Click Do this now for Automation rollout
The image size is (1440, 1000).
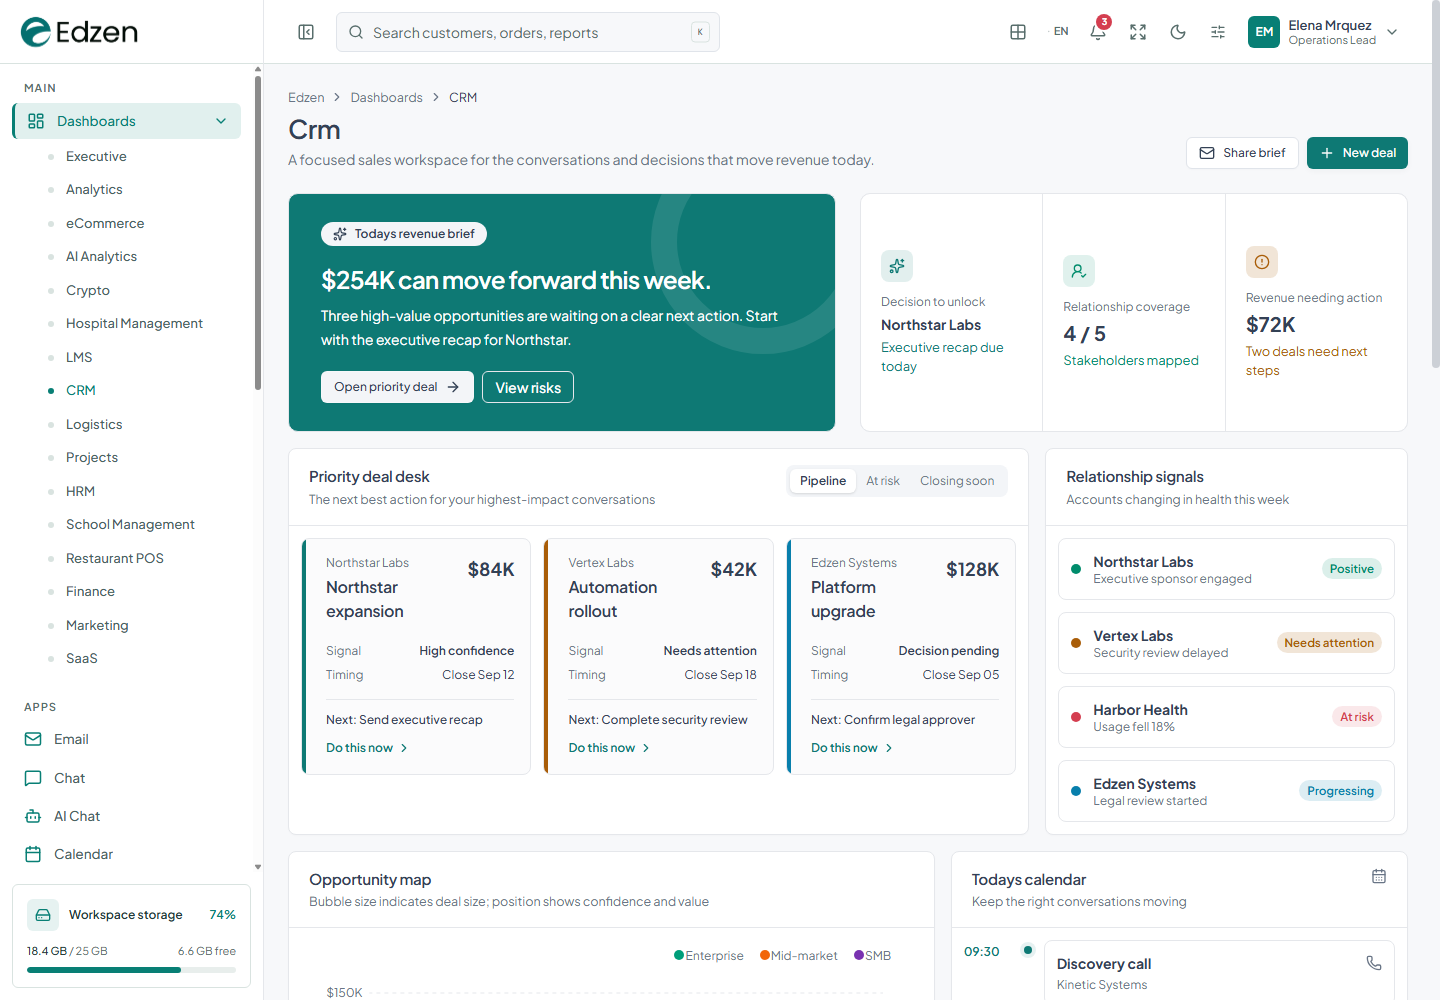[x=609, y=748]
